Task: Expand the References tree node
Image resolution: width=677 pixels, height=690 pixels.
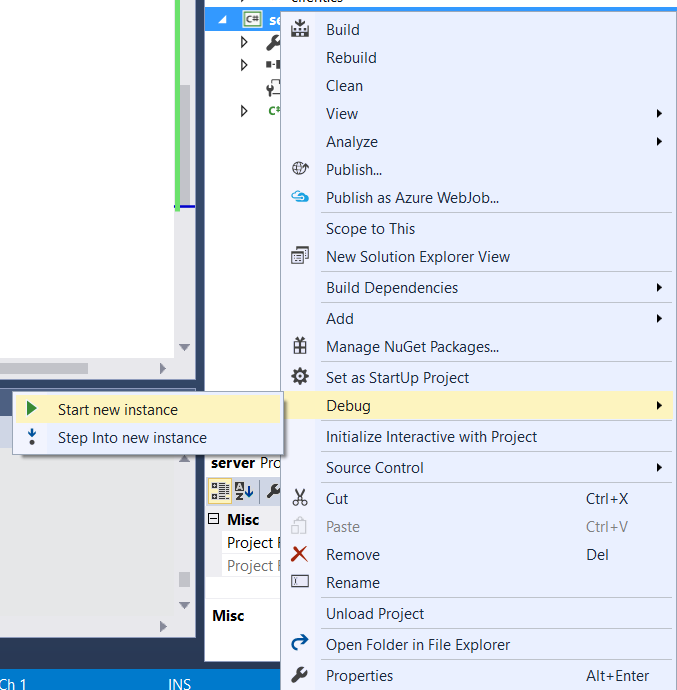Action: point(244,65)
